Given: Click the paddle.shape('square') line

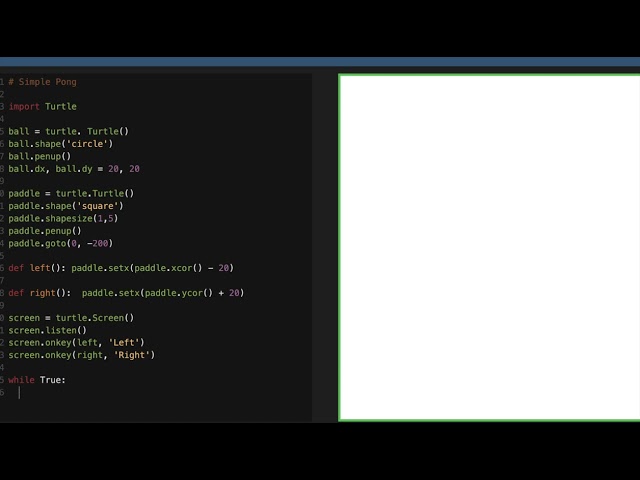Looking at the screenshot, I should [x=66, y=206].
